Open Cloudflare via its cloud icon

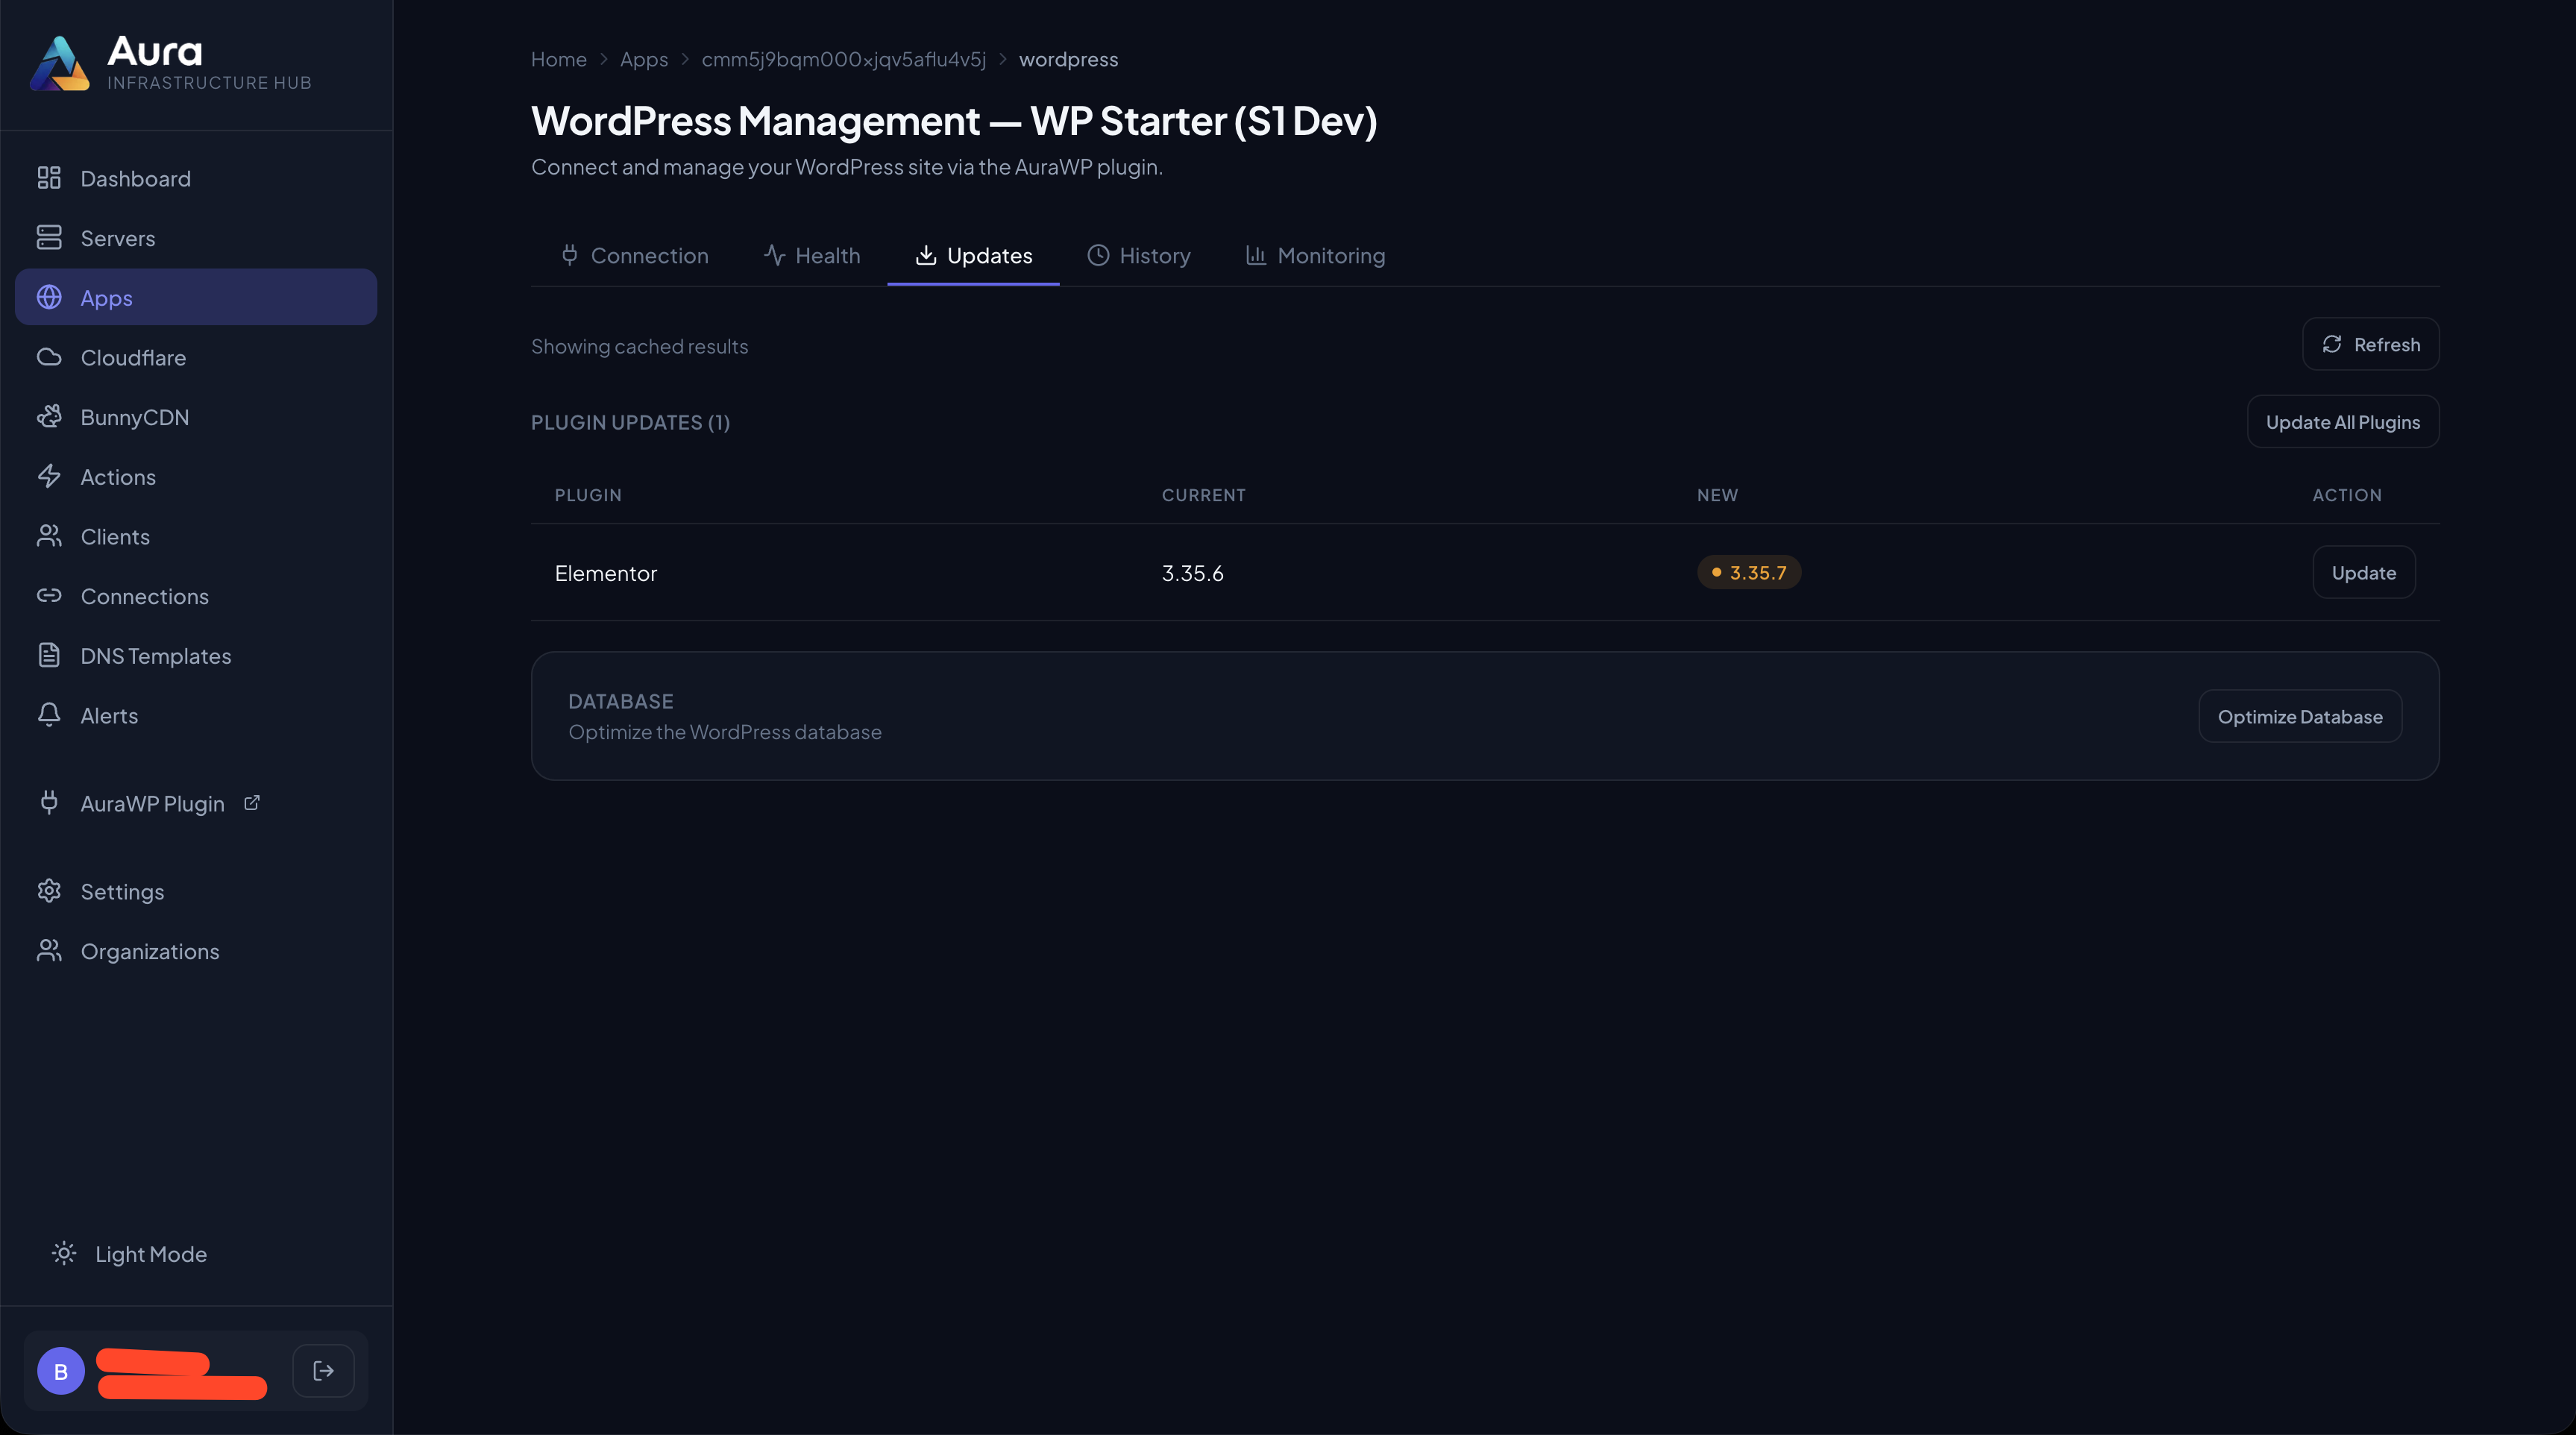coord(49,357)
